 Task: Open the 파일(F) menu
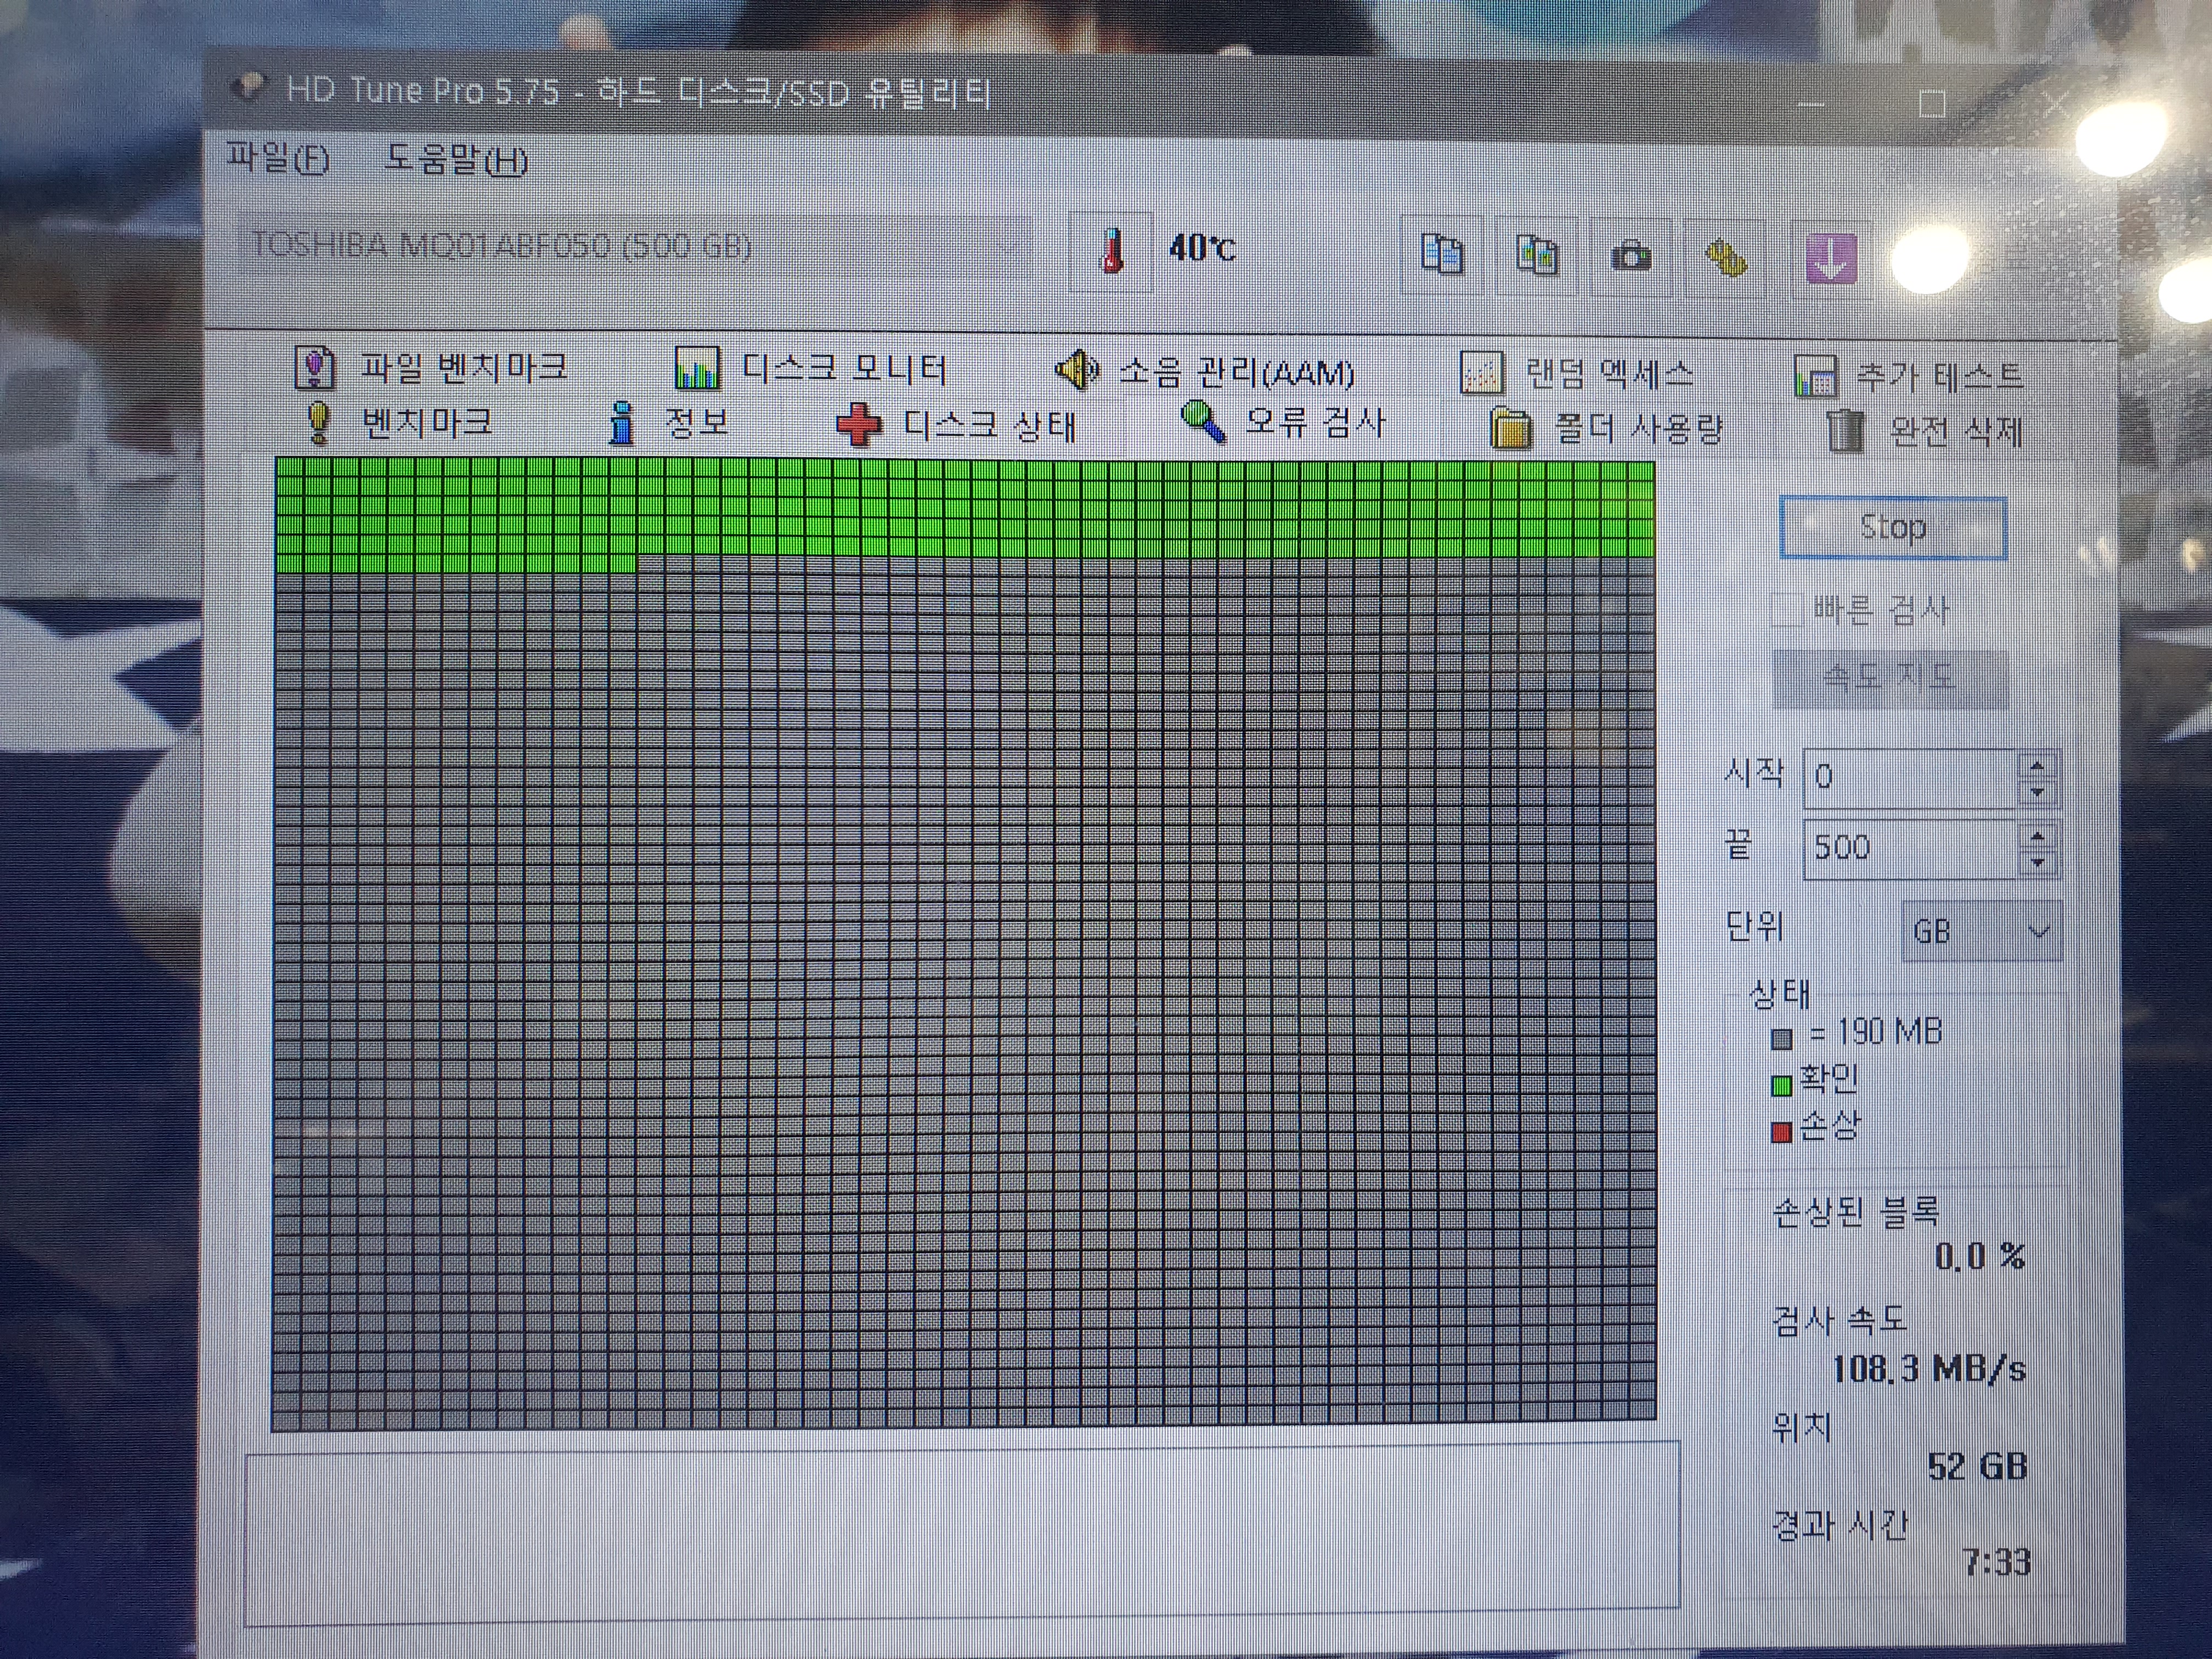278,158
